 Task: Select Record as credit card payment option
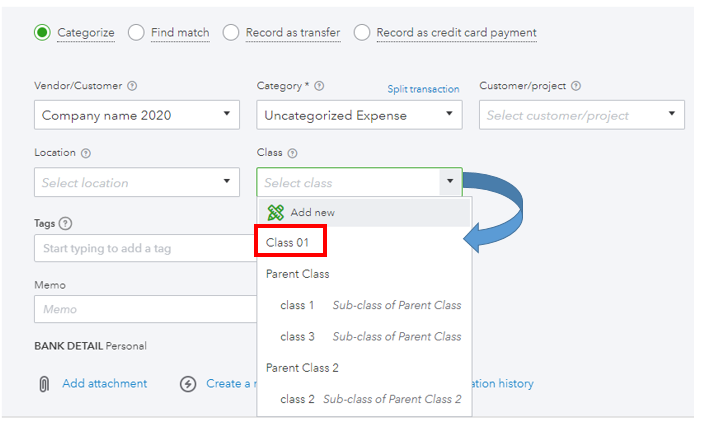click(362, 33)
